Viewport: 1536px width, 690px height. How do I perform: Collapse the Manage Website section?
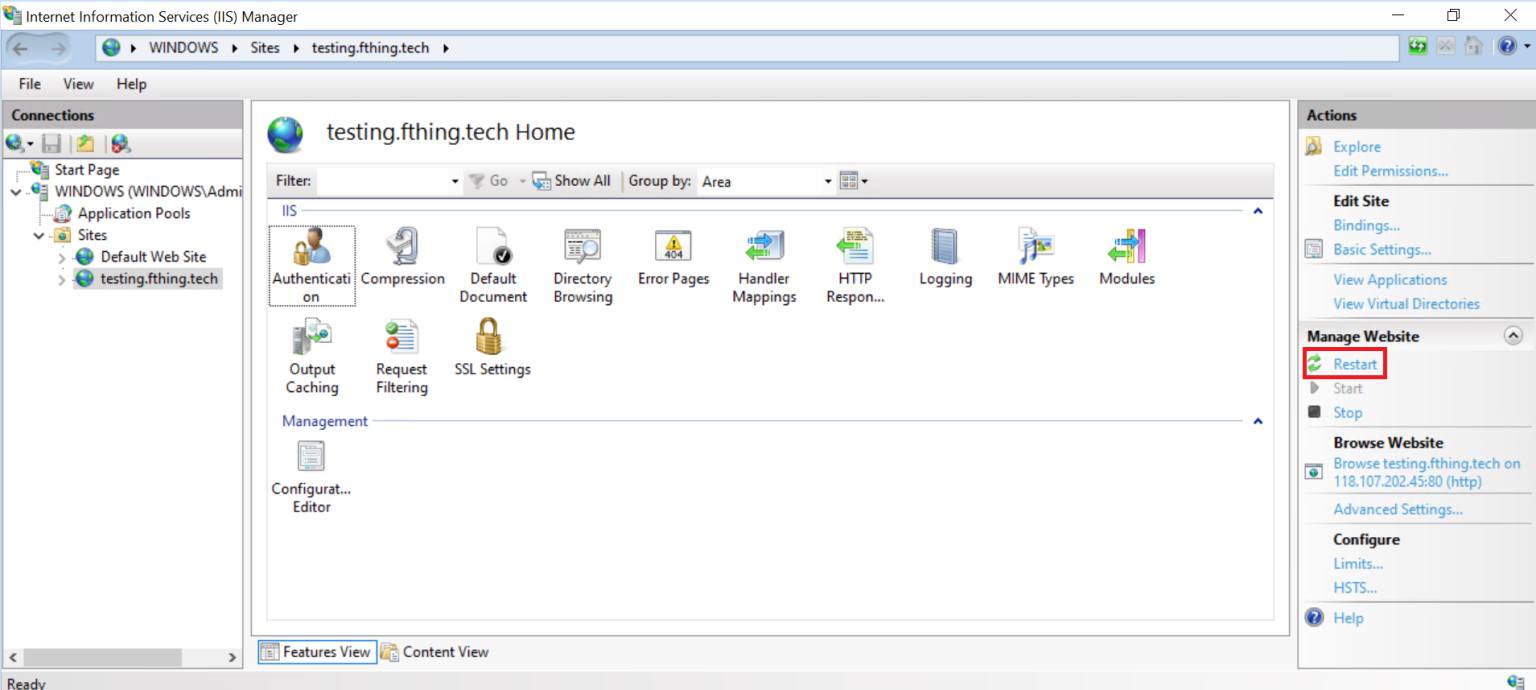pos(1512,336)
